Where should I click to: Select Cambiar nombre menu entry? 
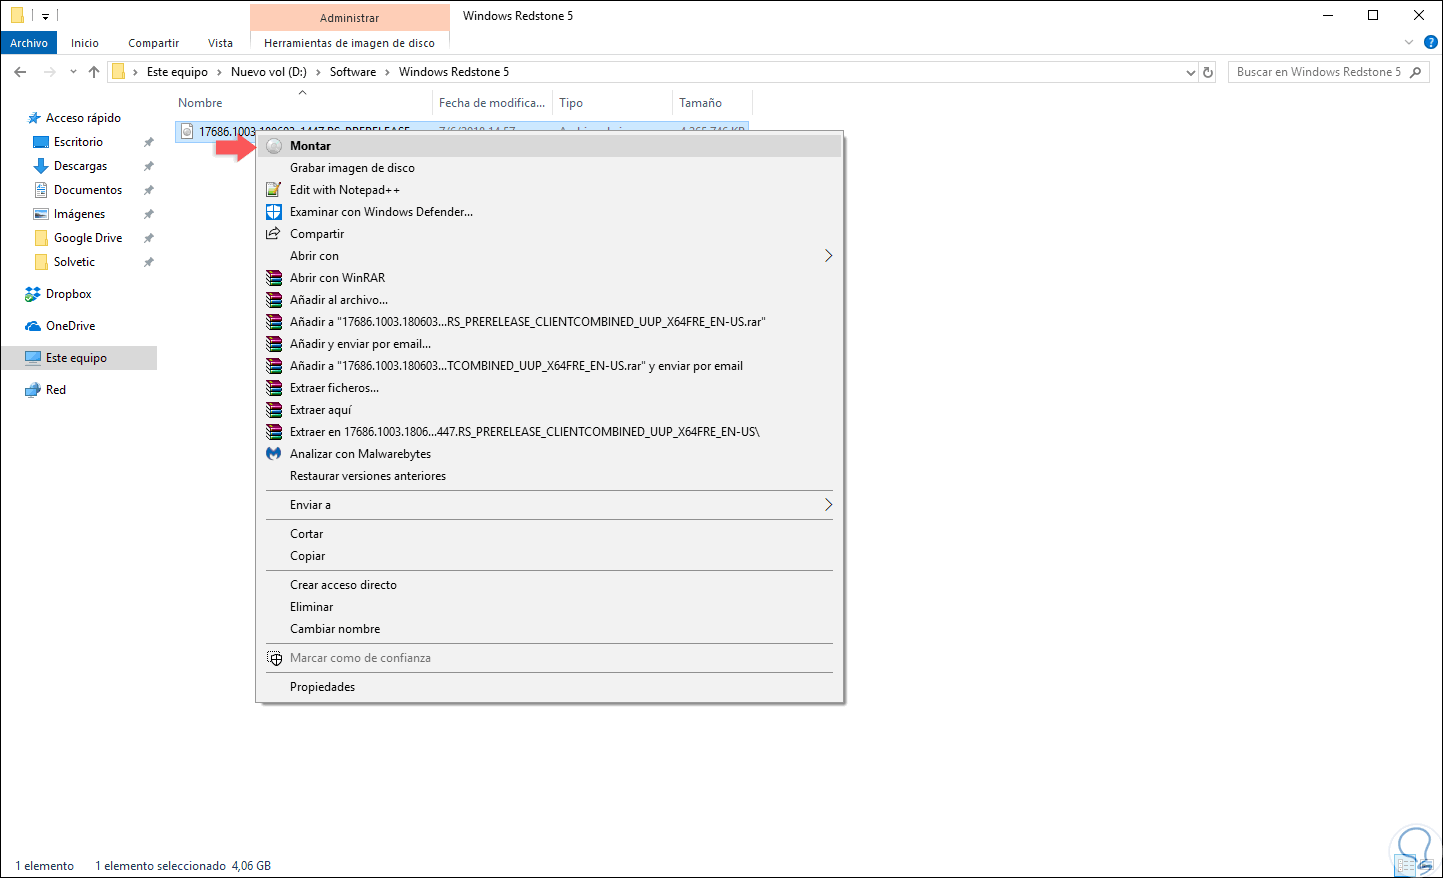(x=550, y=629)
